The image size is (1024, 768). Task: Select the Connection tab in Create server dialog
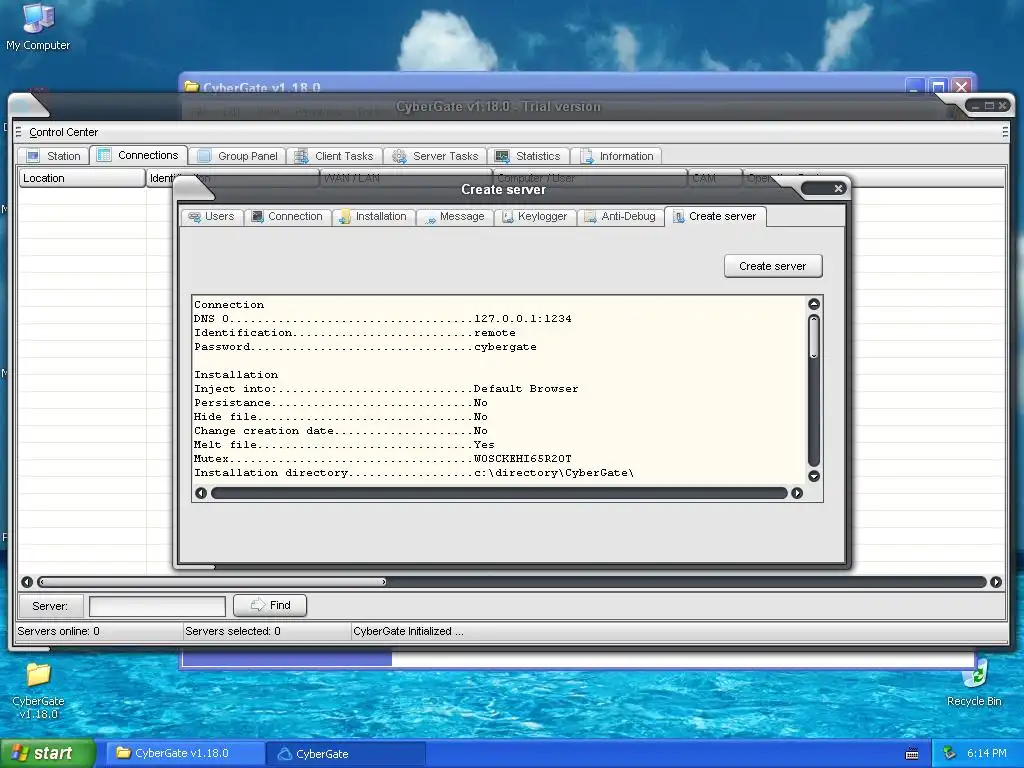tap(287, 217)
